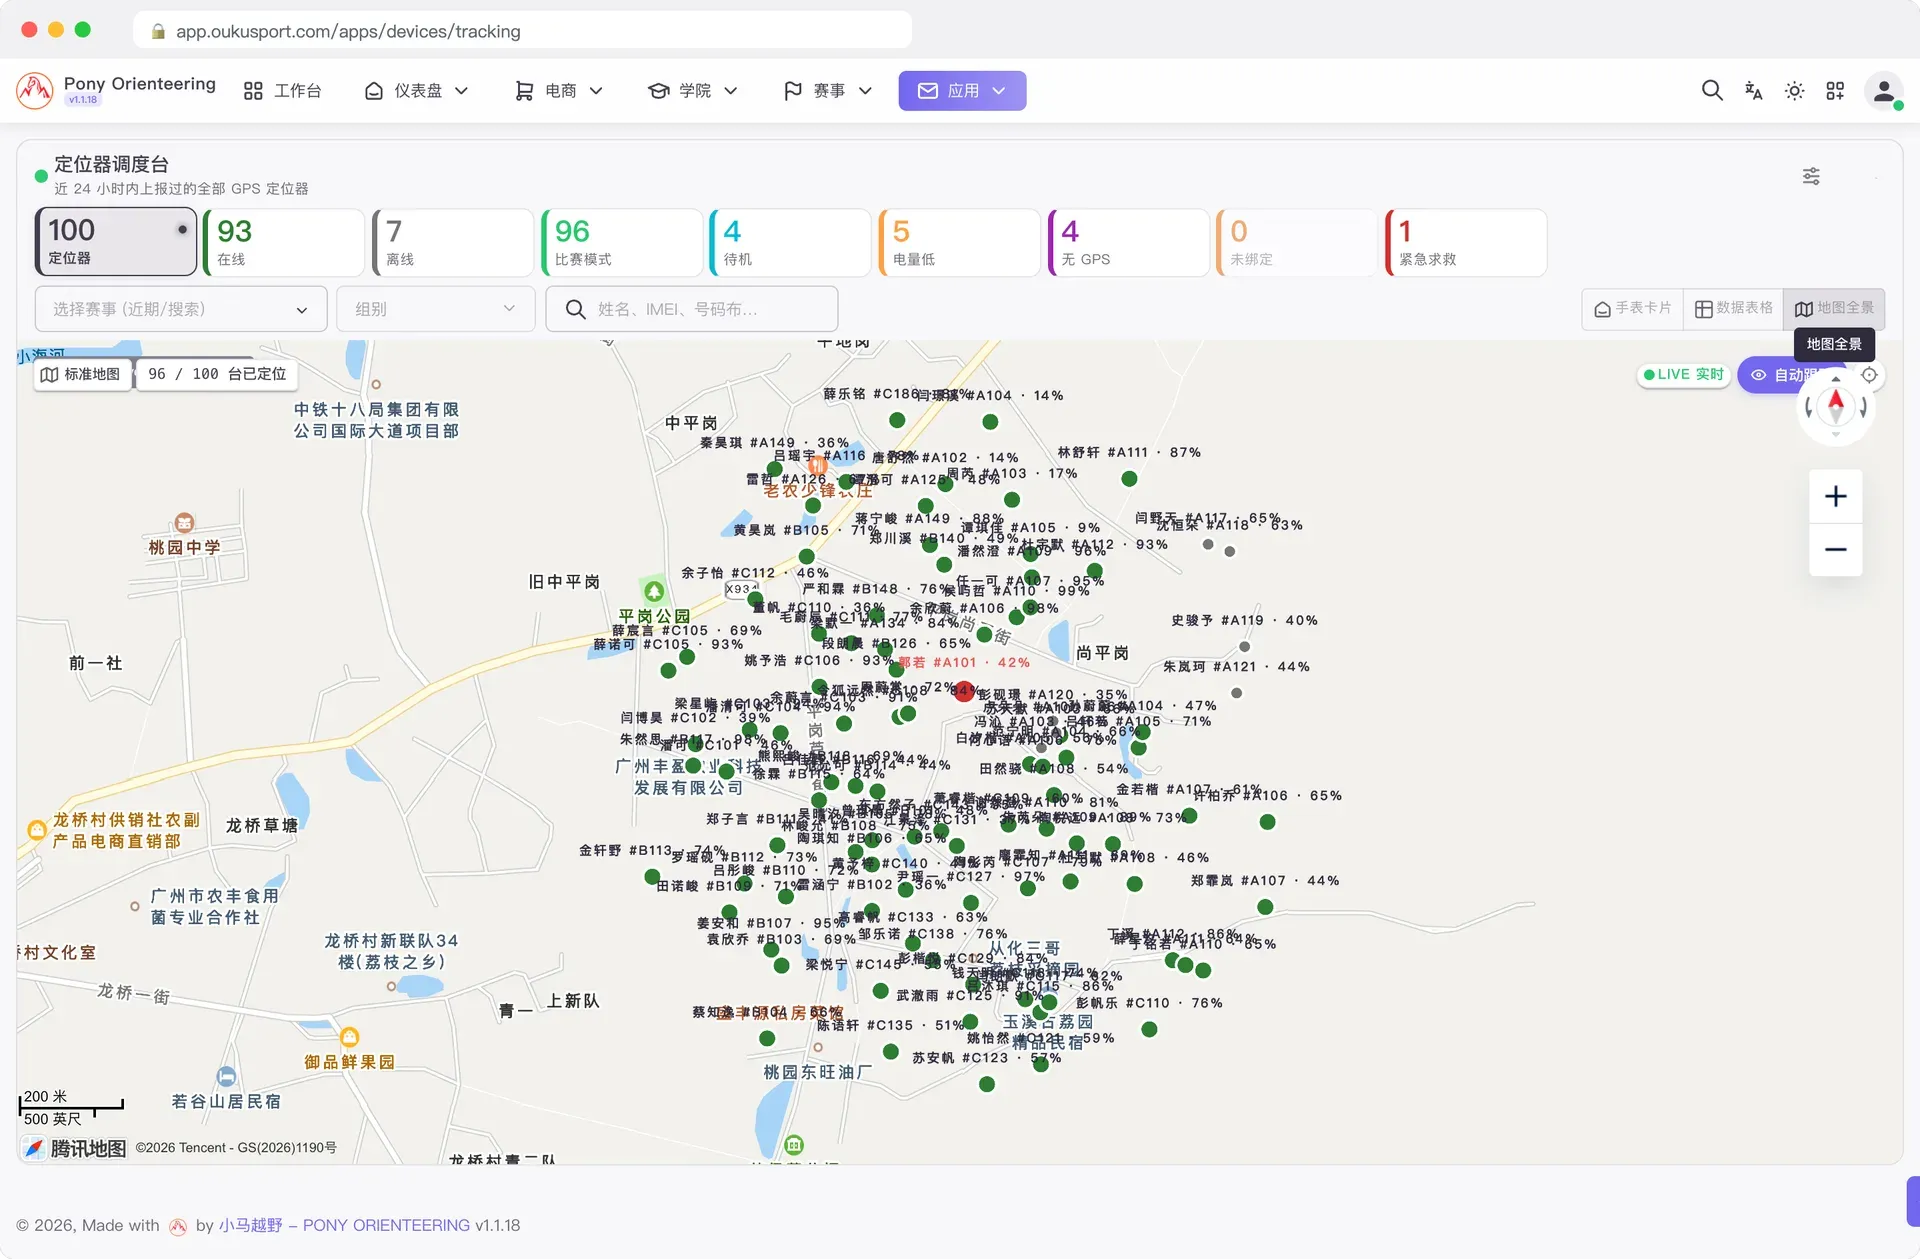Rotate map clockwise with compass arrow
1920x1259 pixels.
tap(1863, 408)
